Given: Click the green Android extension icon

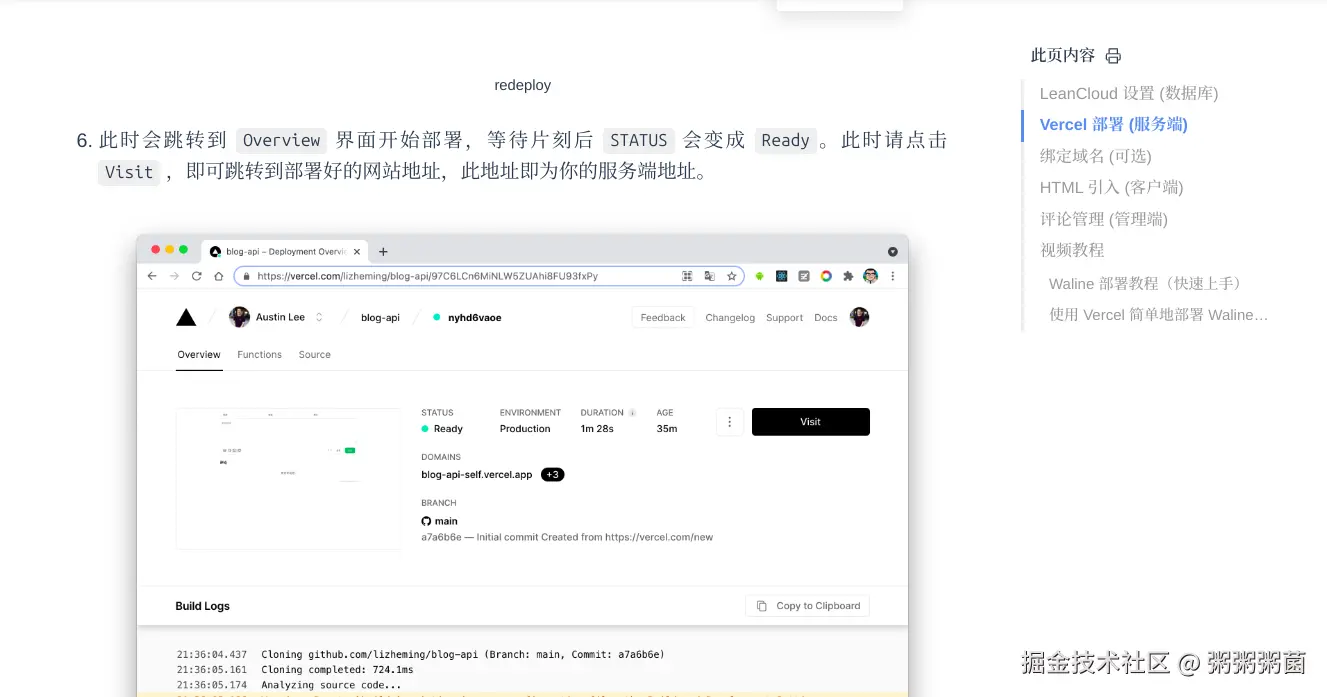Looking at the screenshot, I should [x=759, y=276].
